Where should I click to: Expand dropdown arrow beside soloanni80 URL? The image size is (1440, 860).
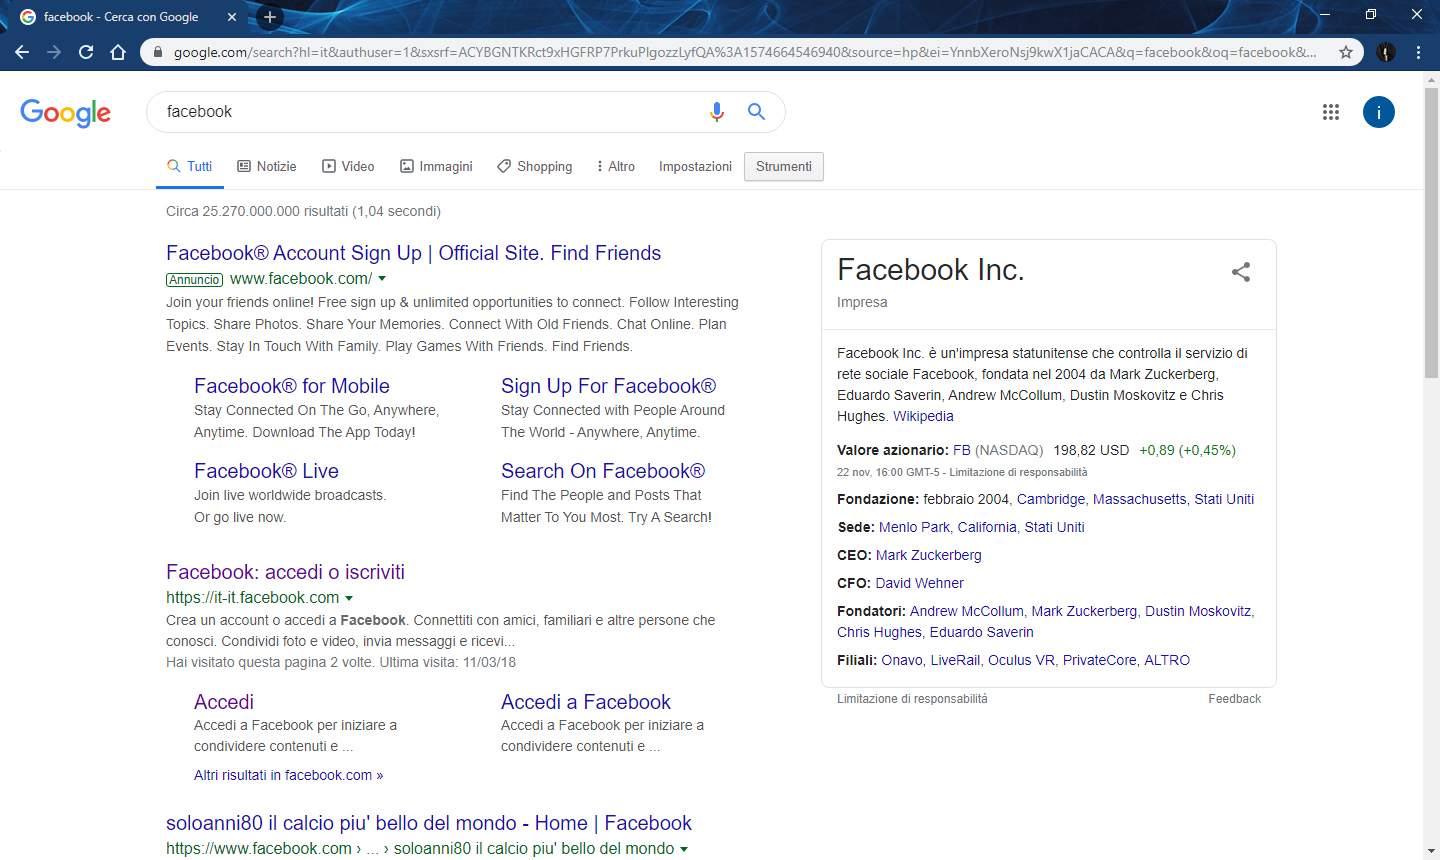click(684, 849)
